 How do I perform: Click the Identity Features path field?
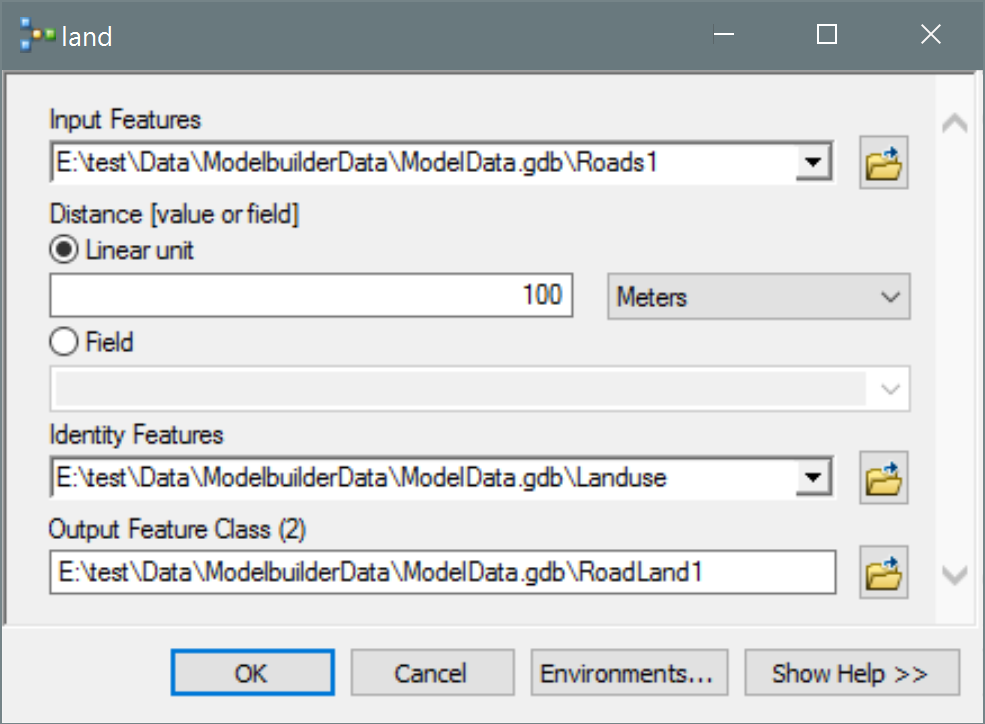422,479
